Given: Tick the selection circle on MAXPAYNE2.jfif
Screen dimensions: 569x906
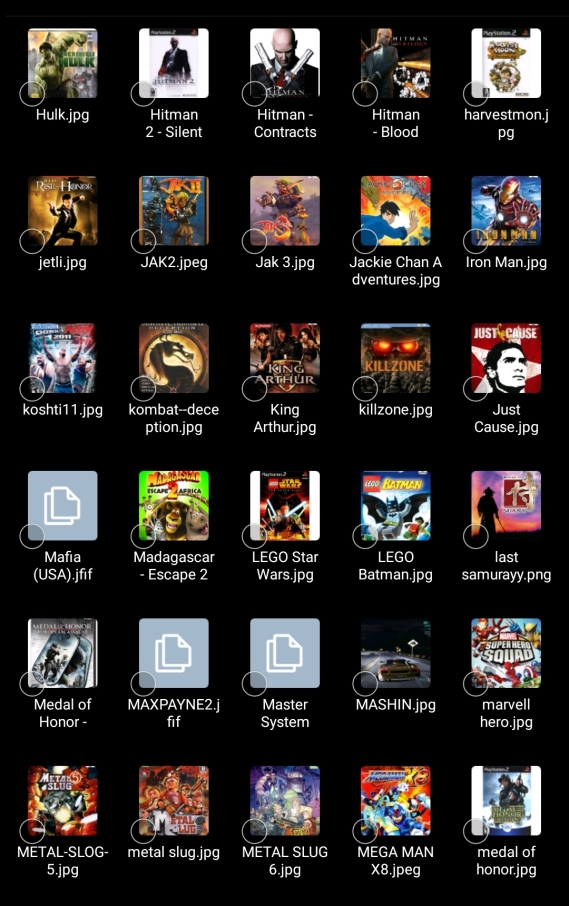Looking at the screenshot, I should [143, 684].
